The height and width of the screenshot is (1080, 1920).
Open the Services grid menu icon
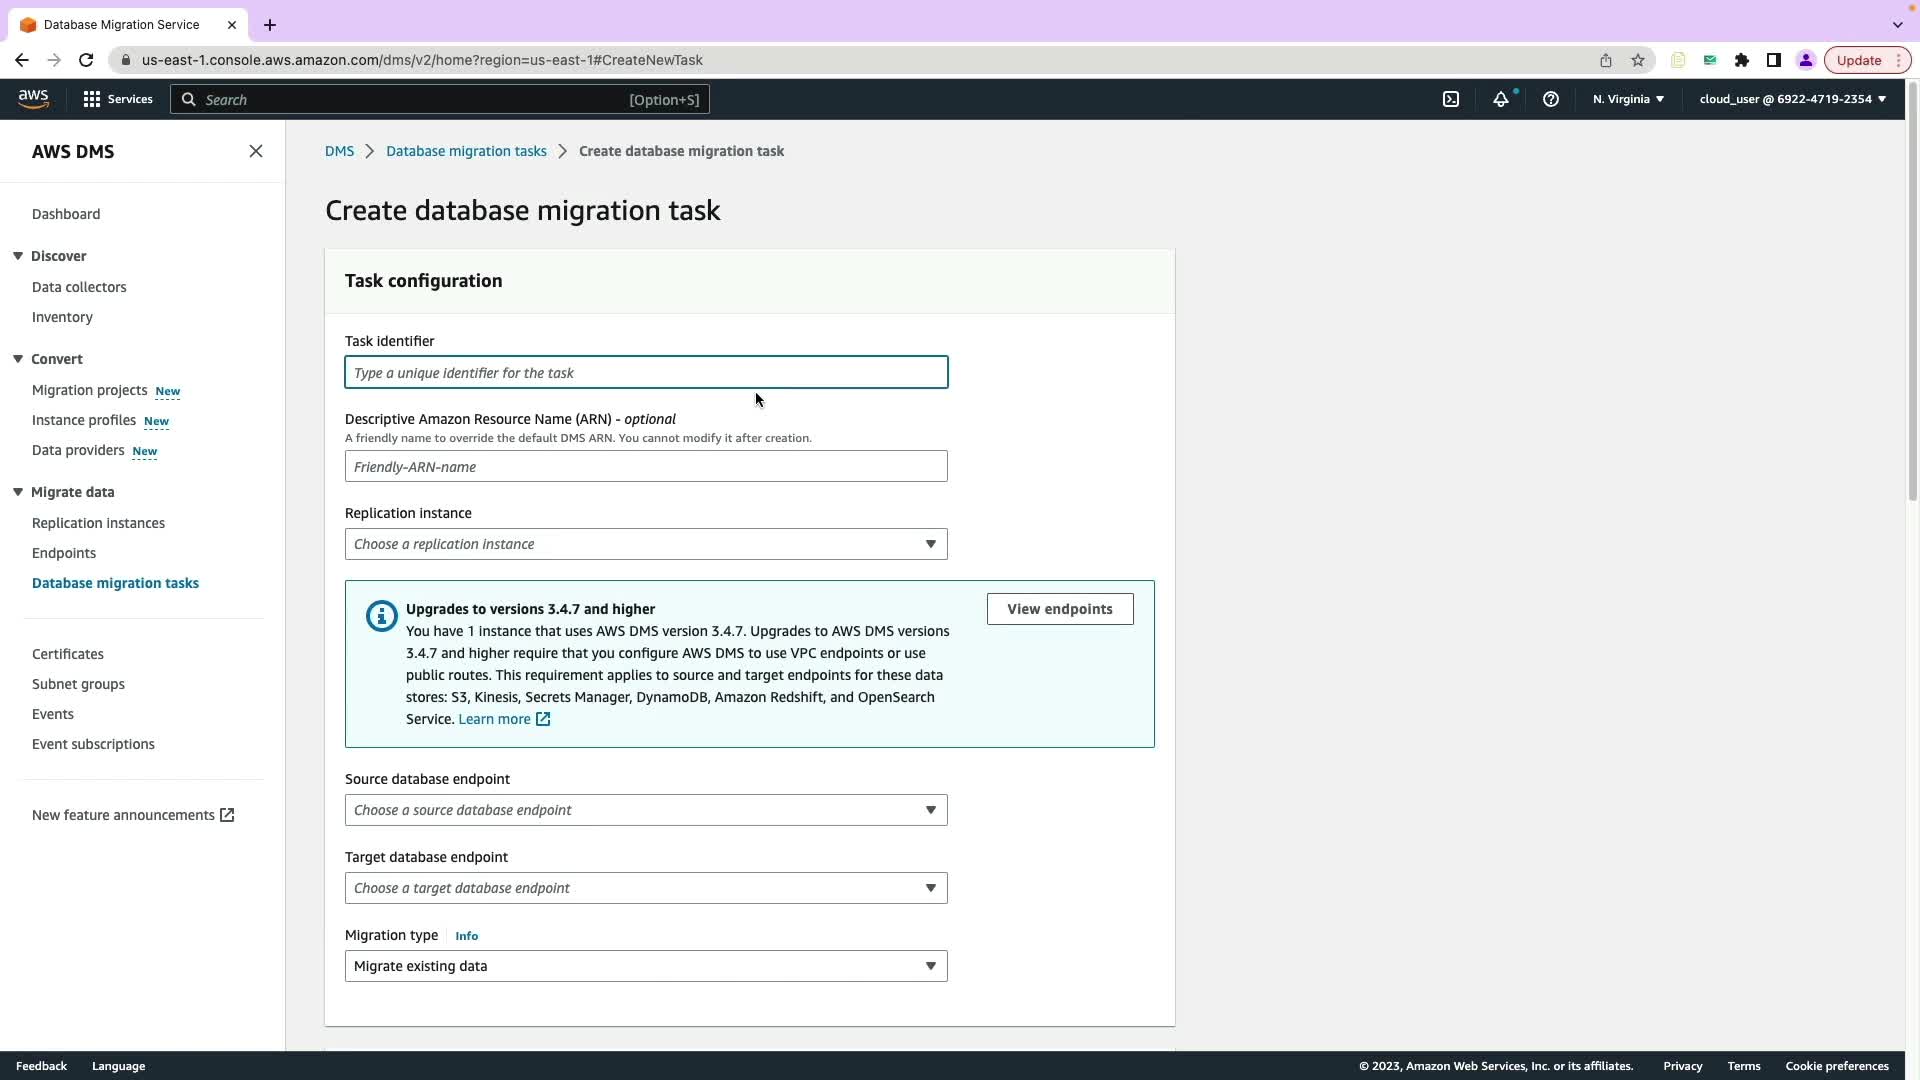pos(92,99)
